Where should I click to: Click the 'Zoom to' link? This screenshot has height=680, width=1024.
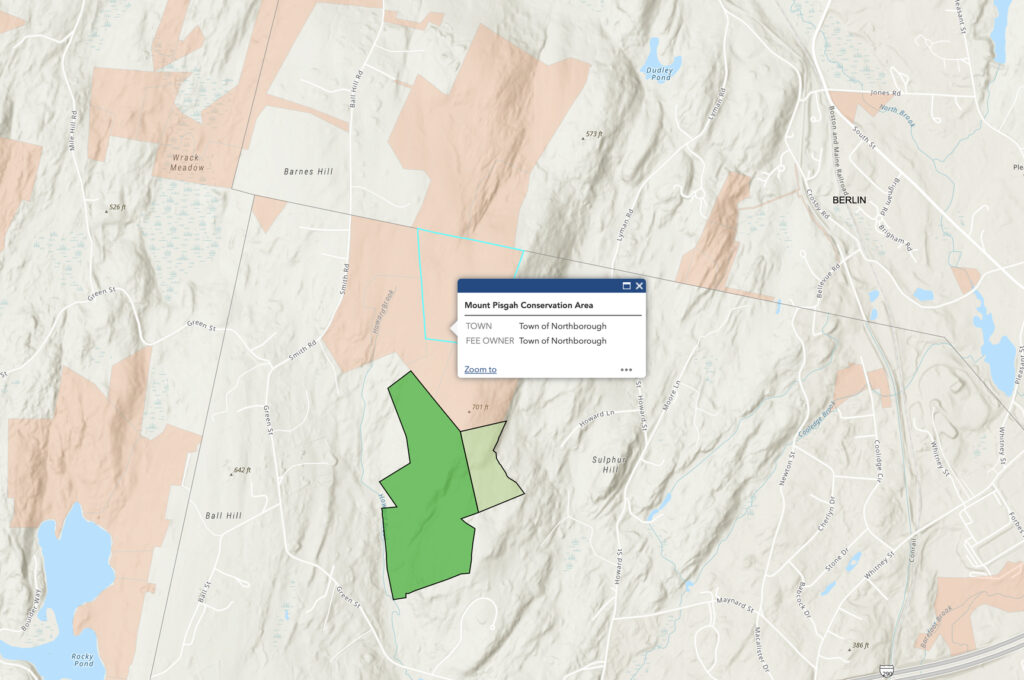[480, 369]
